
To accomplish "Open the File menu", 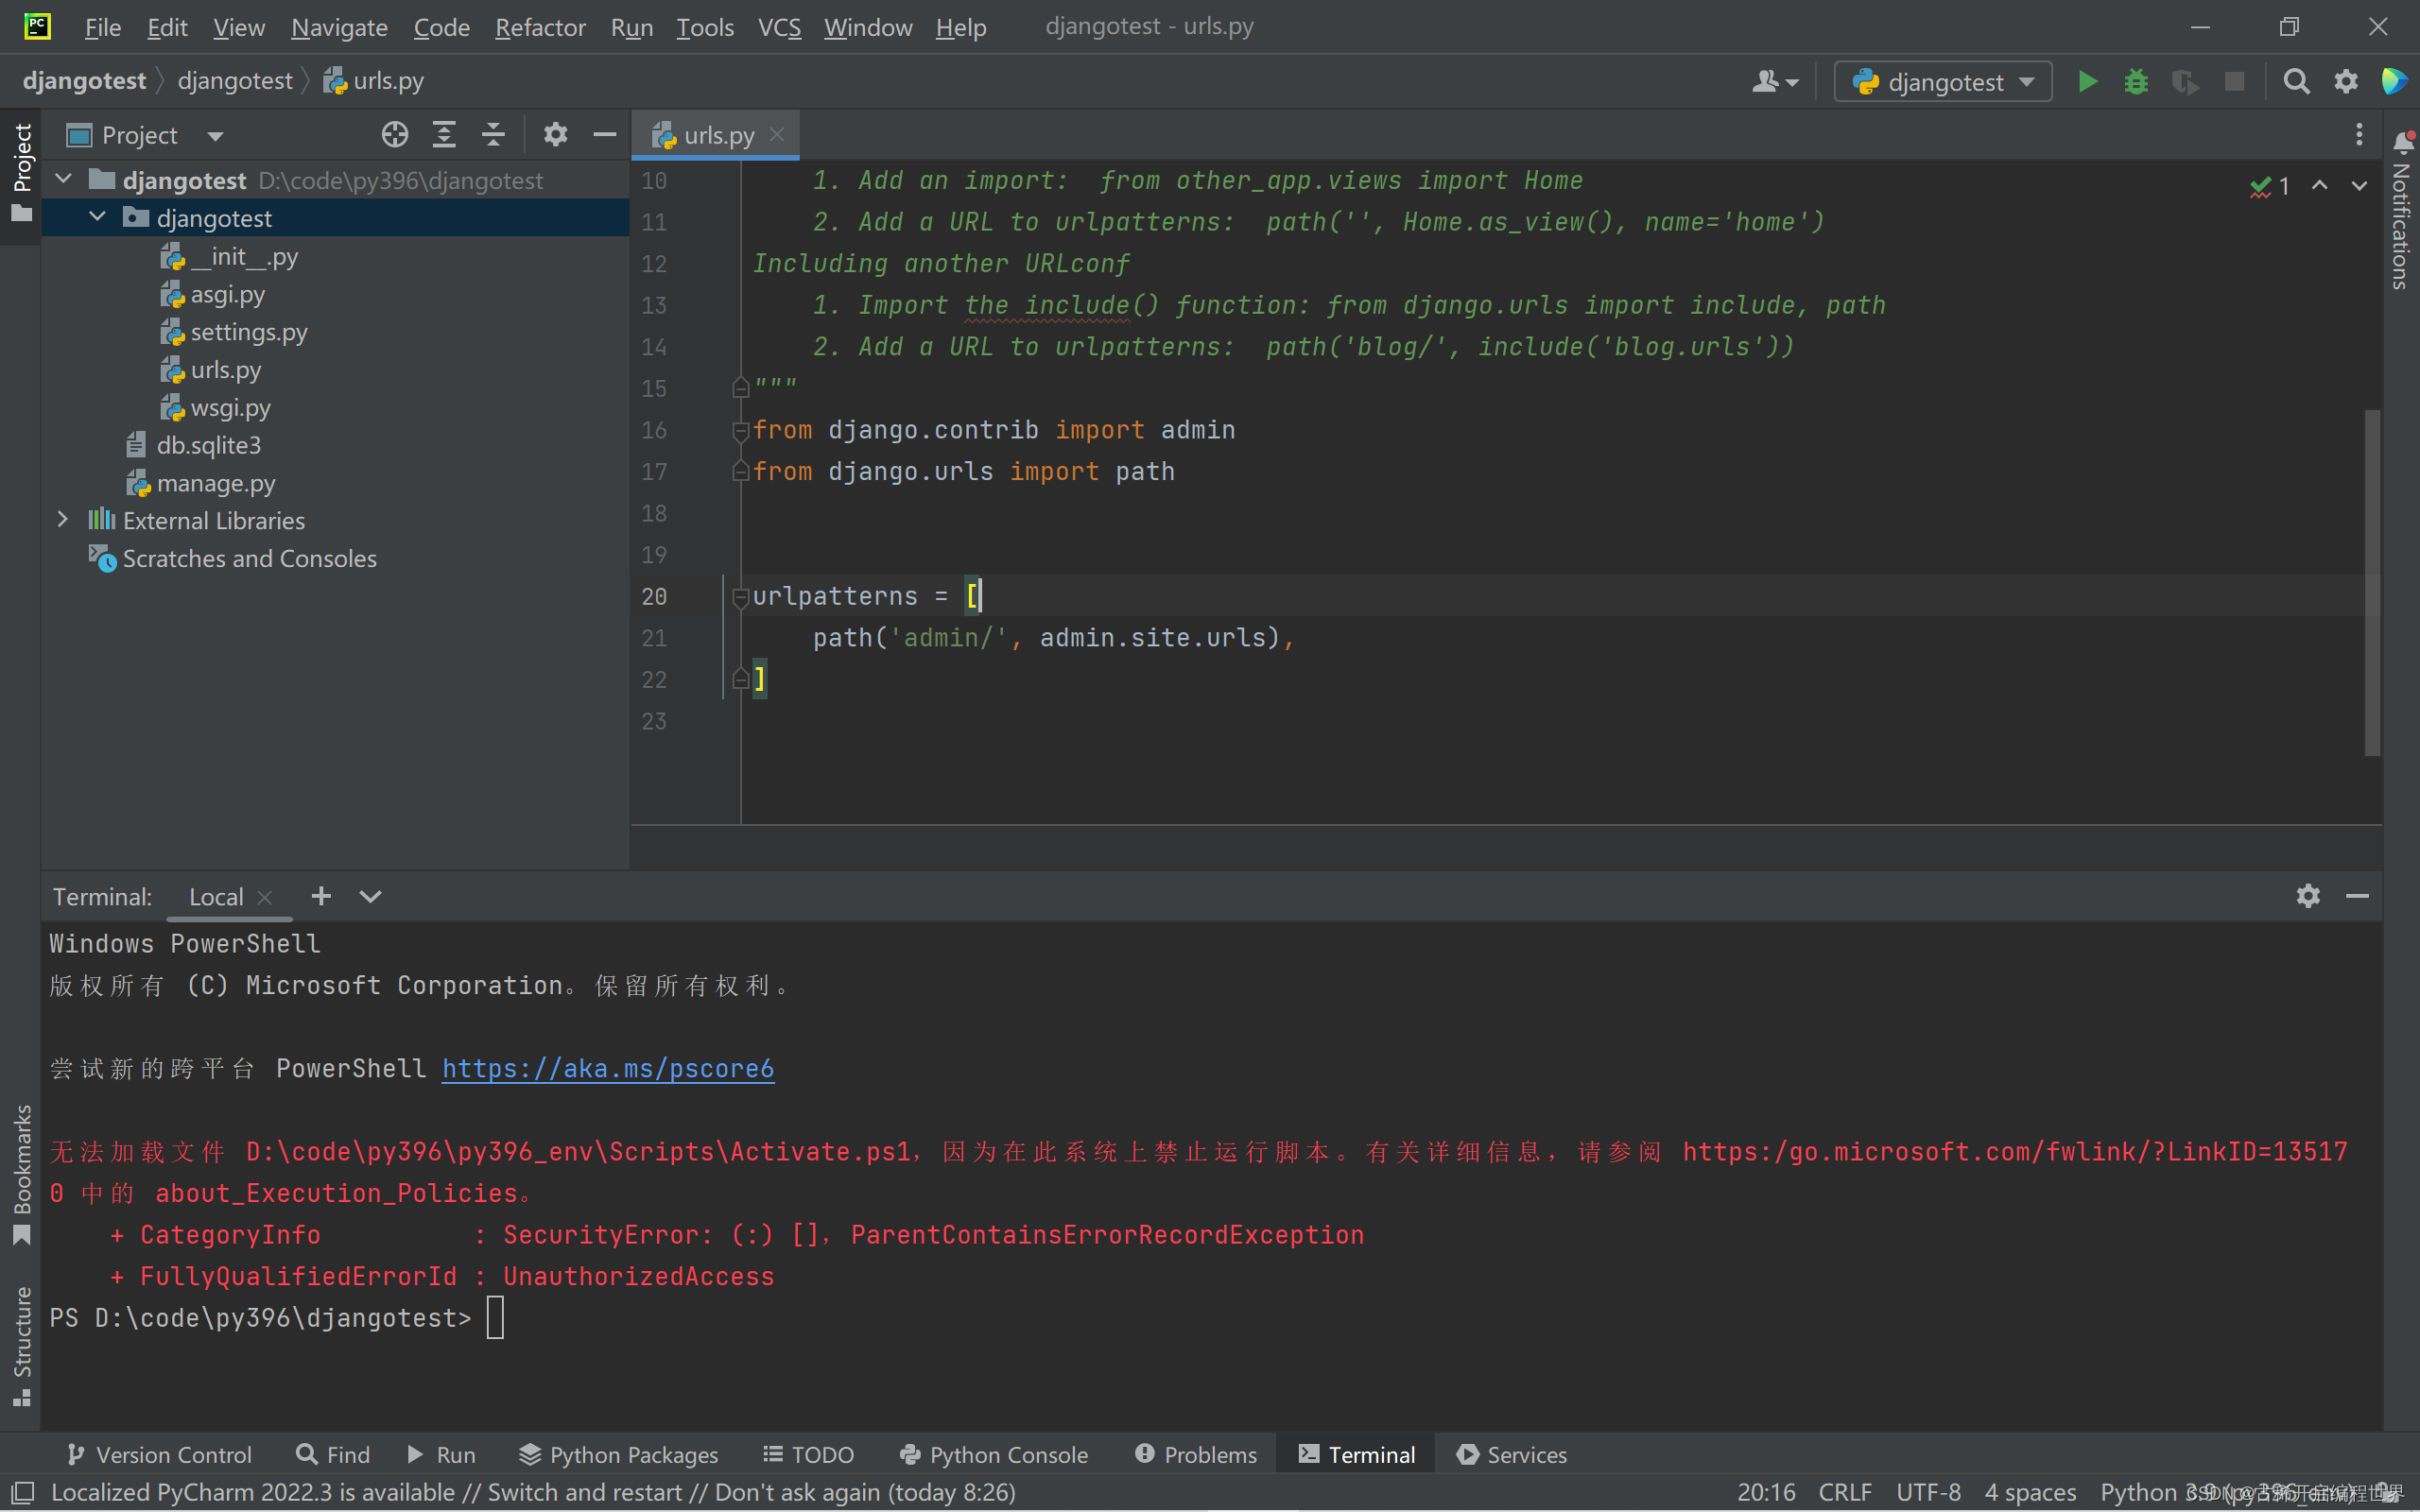I will click(x=103, y=27).
